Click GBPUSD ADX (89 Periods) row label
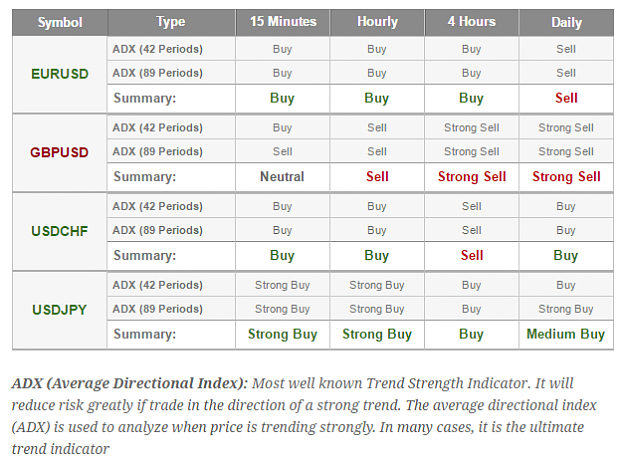This screenshot has height=469, width=625. 157,151
